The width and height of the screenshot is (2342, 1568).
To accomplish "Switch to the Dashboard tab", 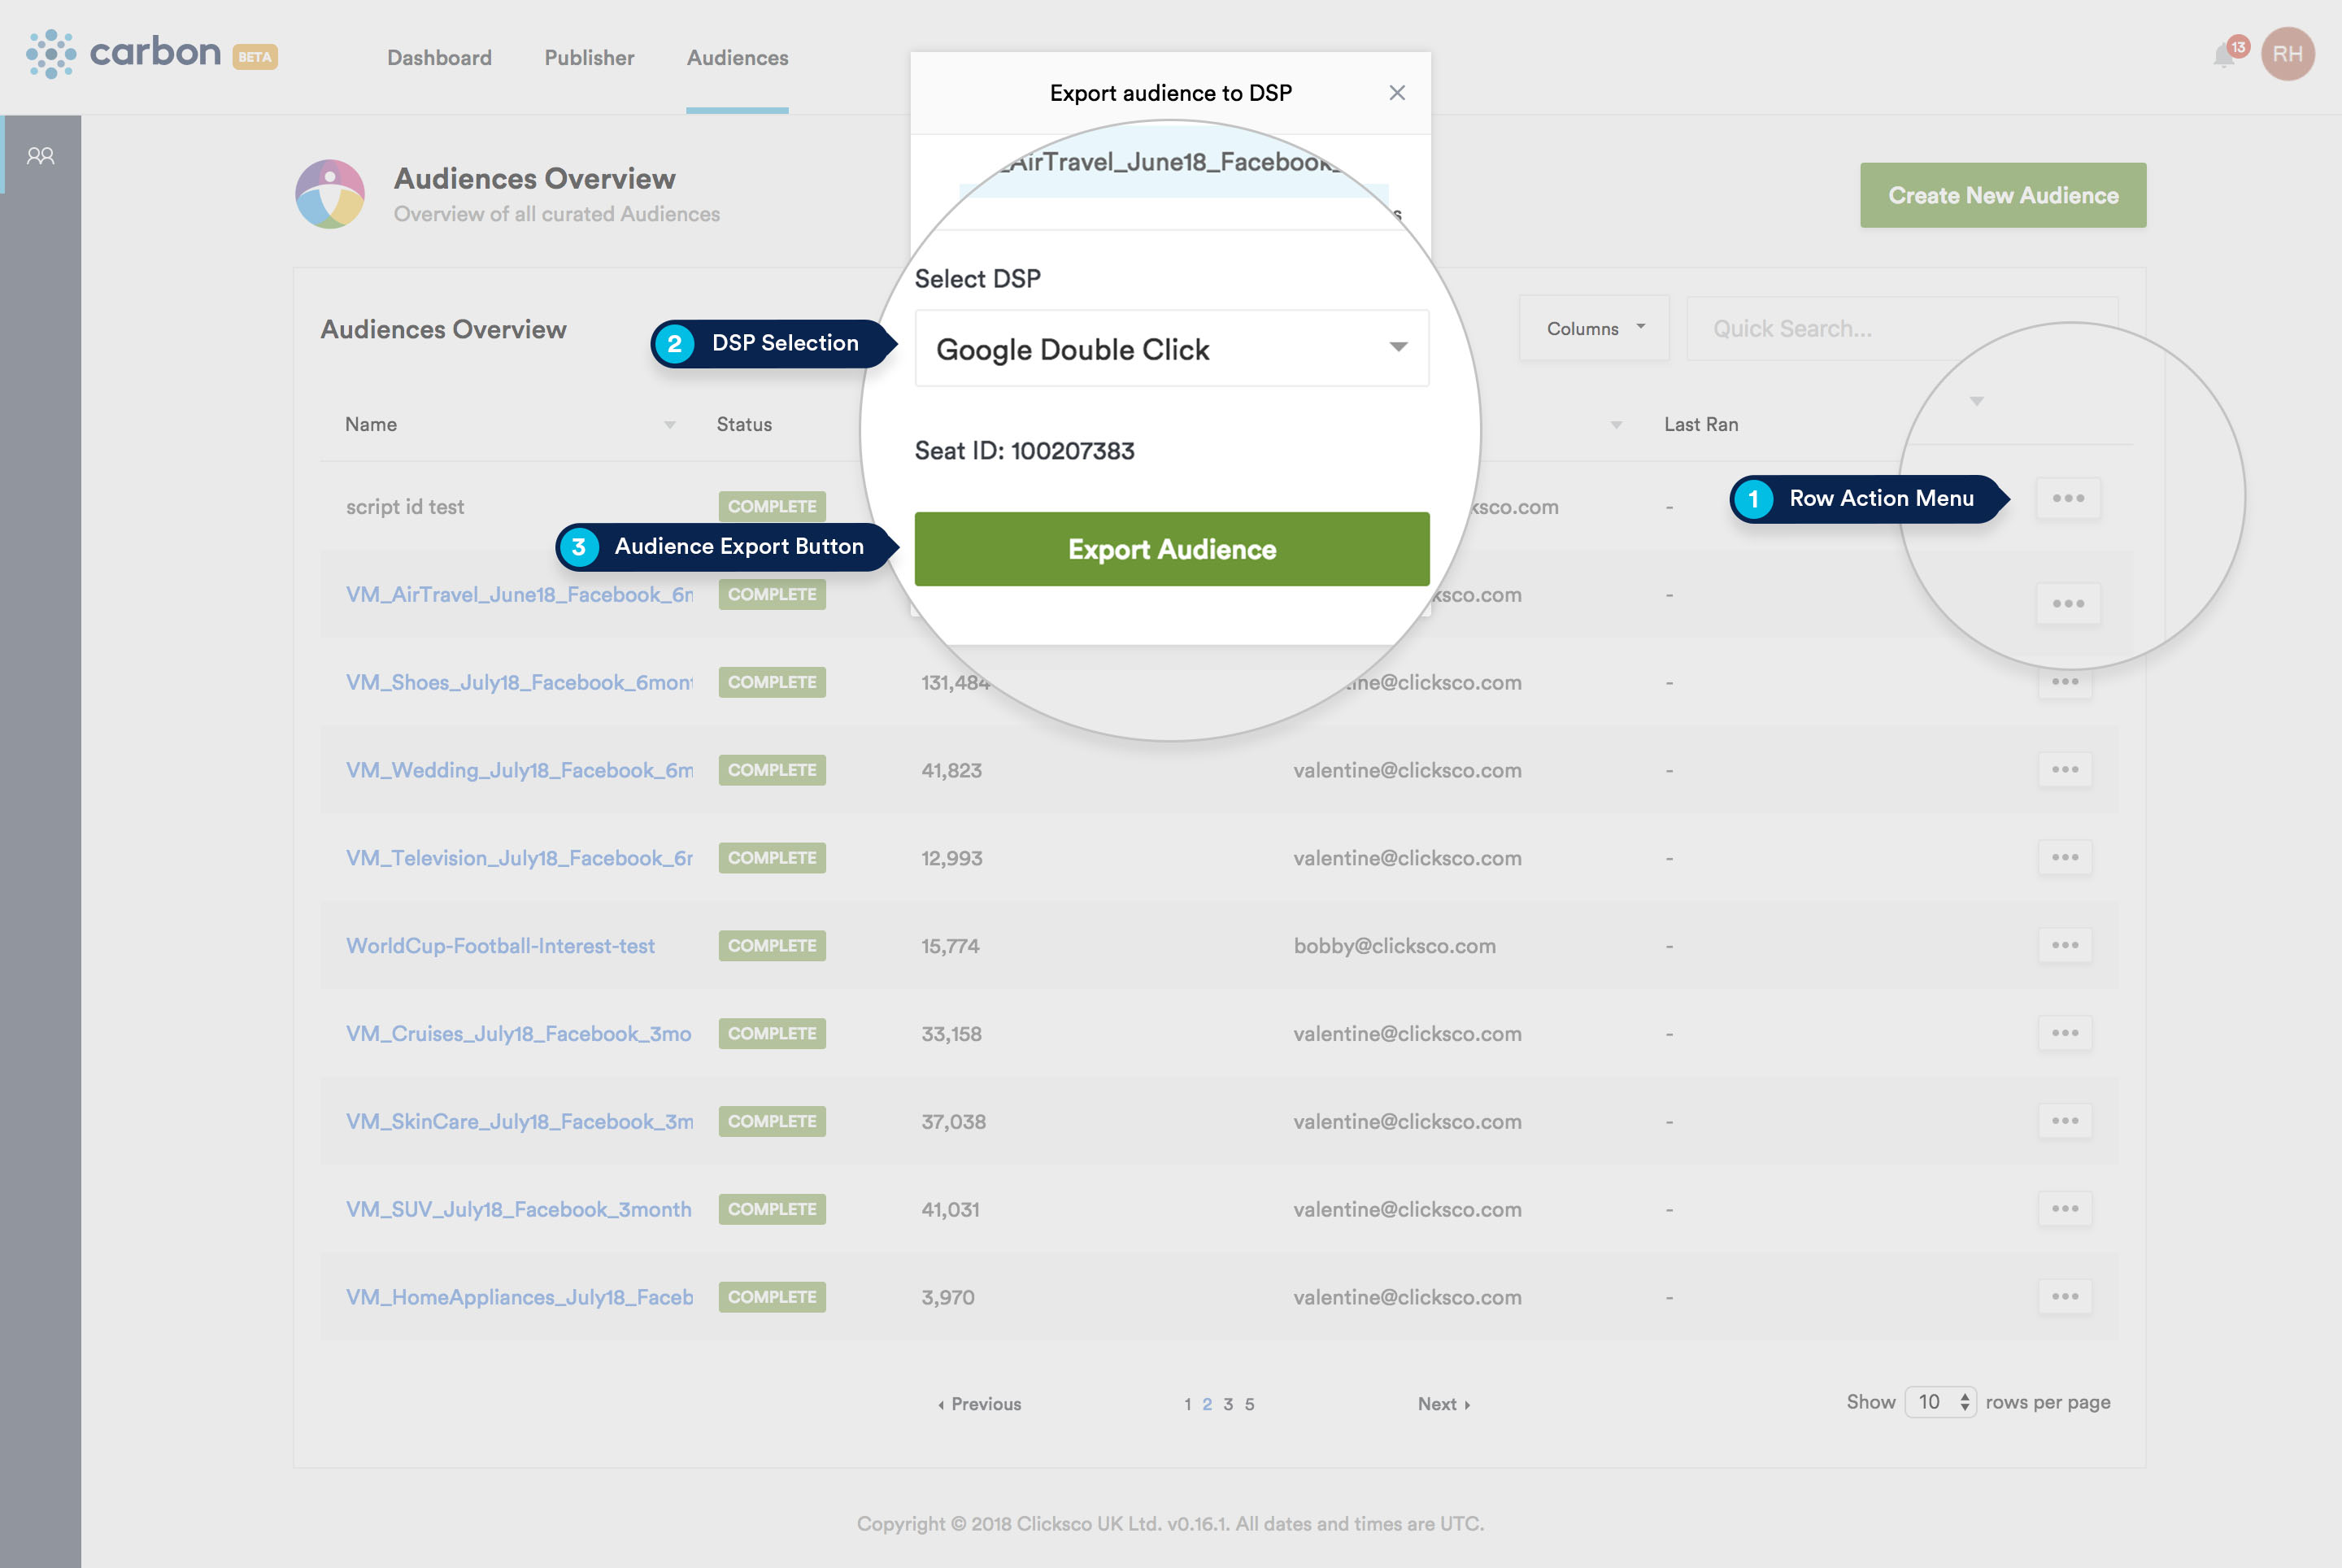I will 439,58.
